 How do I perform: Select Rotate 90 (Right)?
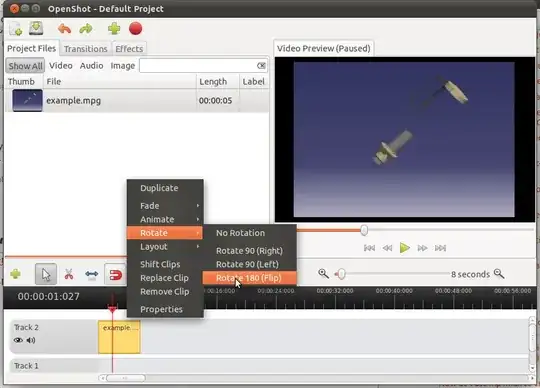coord(249,251)
